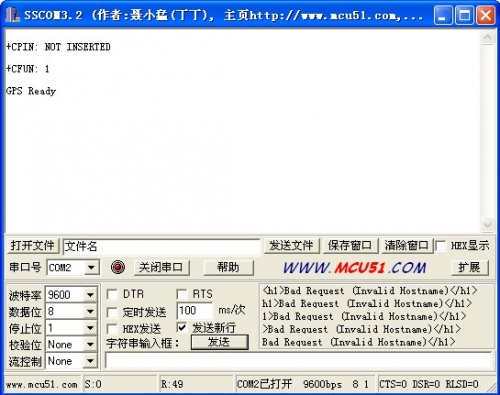500x395 pixels.
Task: Open the 数据位 data bits dropdown
Action: click(x=90, y=311)
